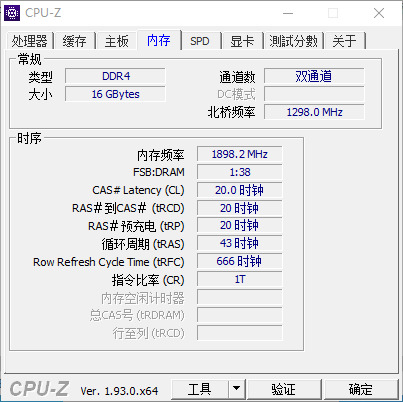Open the 主板 tab
This screenshot has width=403, height=402.
click(116, 41)
